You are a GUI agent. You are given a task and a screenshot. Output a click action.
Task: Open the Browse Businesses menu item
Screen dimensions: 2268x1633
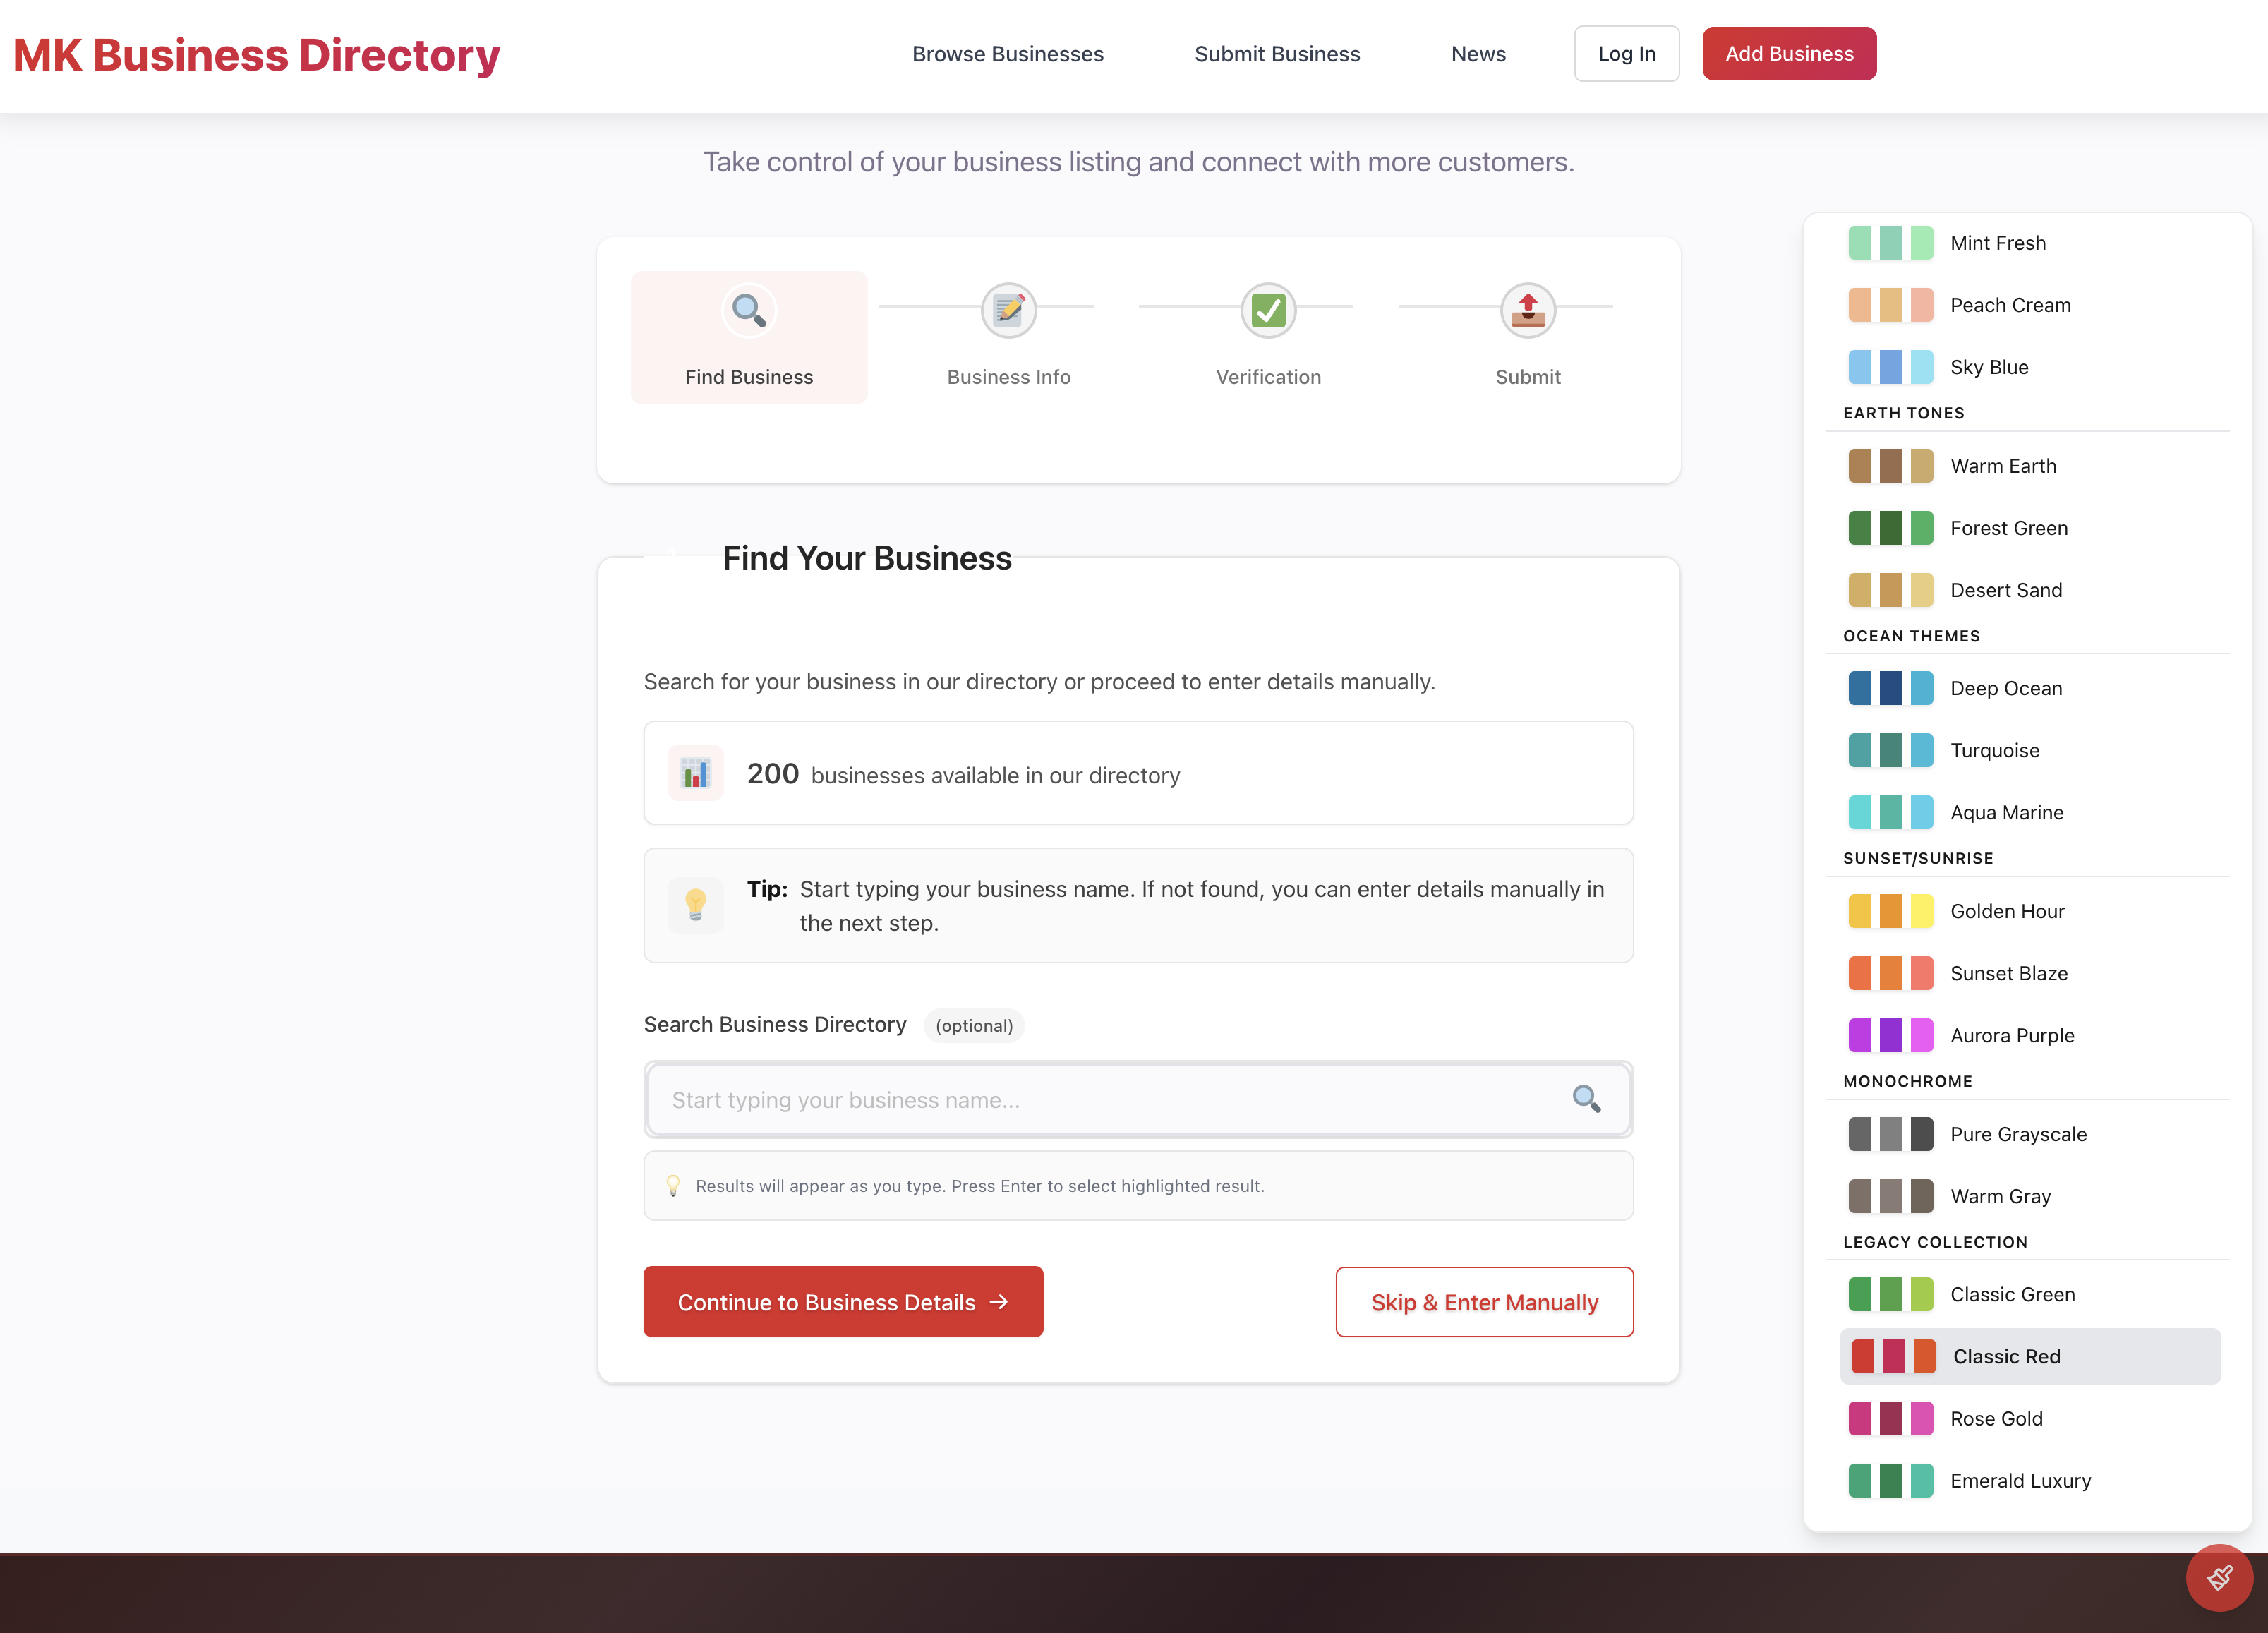tap(1008, 54)
